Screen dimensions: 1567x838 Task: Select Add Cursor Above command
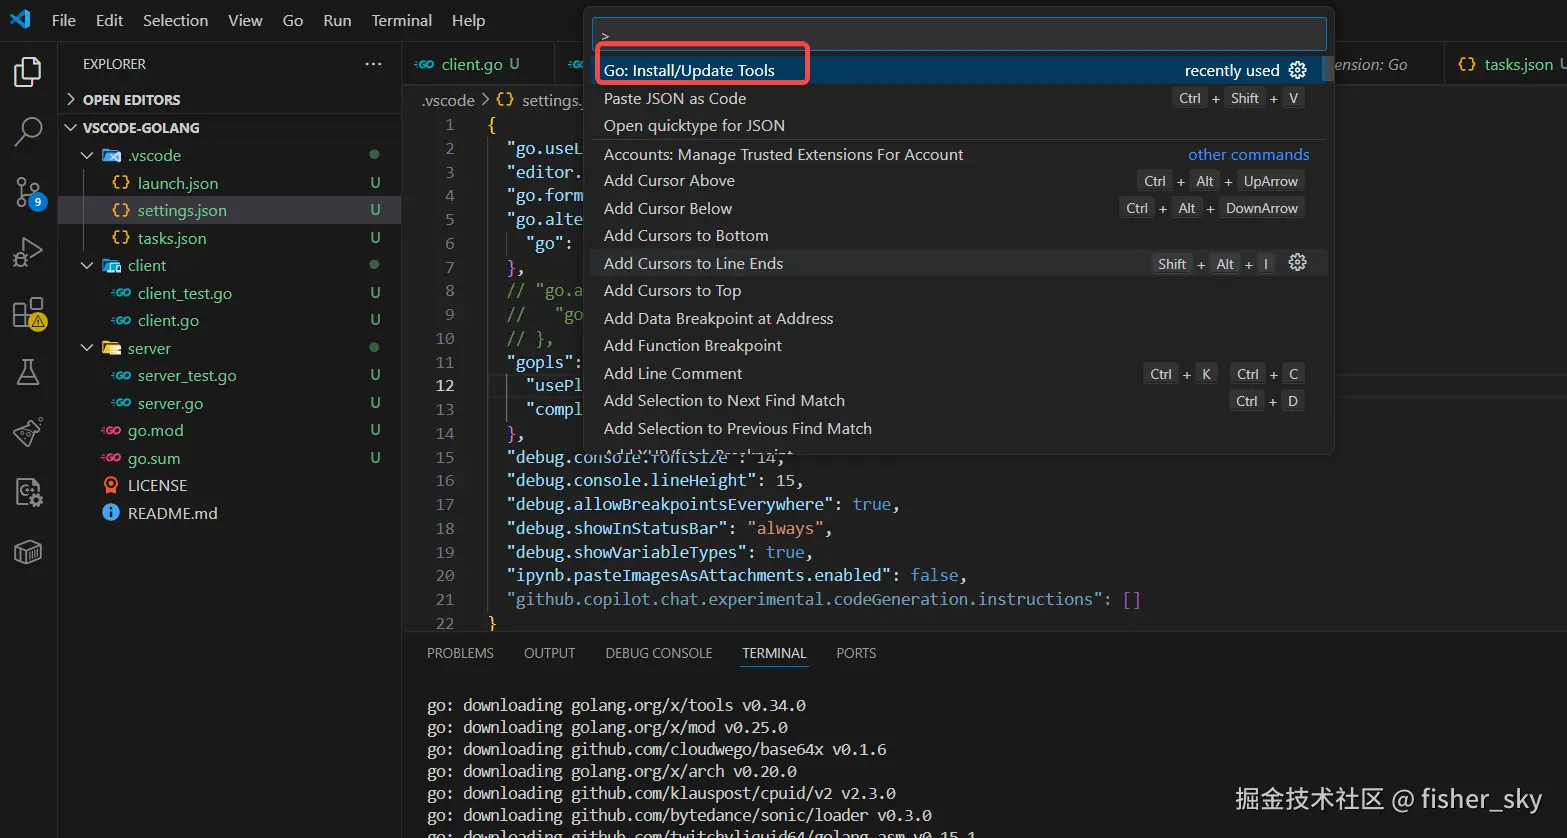[x=958, y=181]
